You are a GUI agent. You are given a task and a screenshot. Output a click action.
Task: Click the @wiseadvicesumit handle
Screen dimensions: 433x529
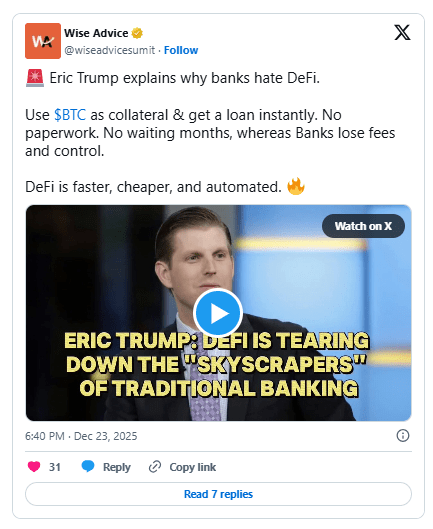coord(110,50)
